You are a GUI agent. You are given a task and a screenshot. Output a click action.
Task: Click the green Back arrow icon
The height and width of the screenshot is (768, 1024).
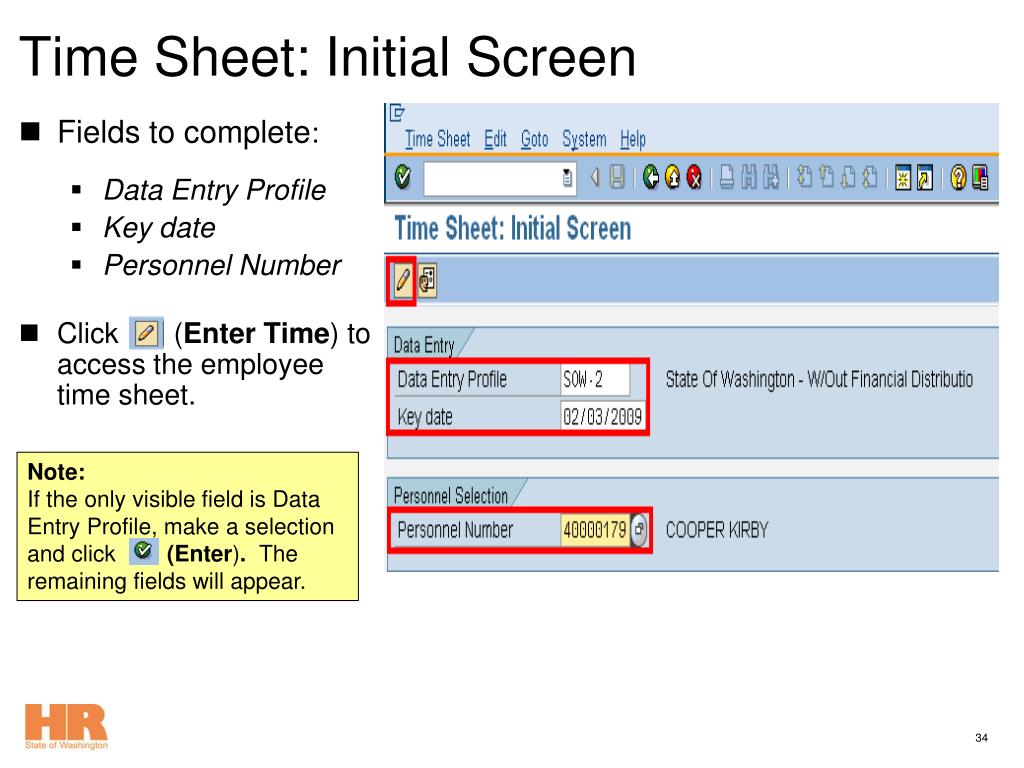[650, 178]
